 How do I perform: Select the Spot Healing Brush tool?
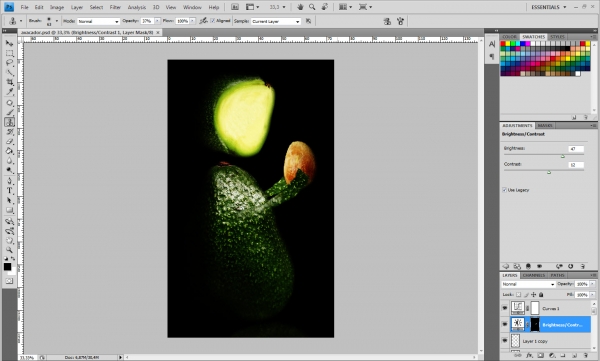click(9, 103)
